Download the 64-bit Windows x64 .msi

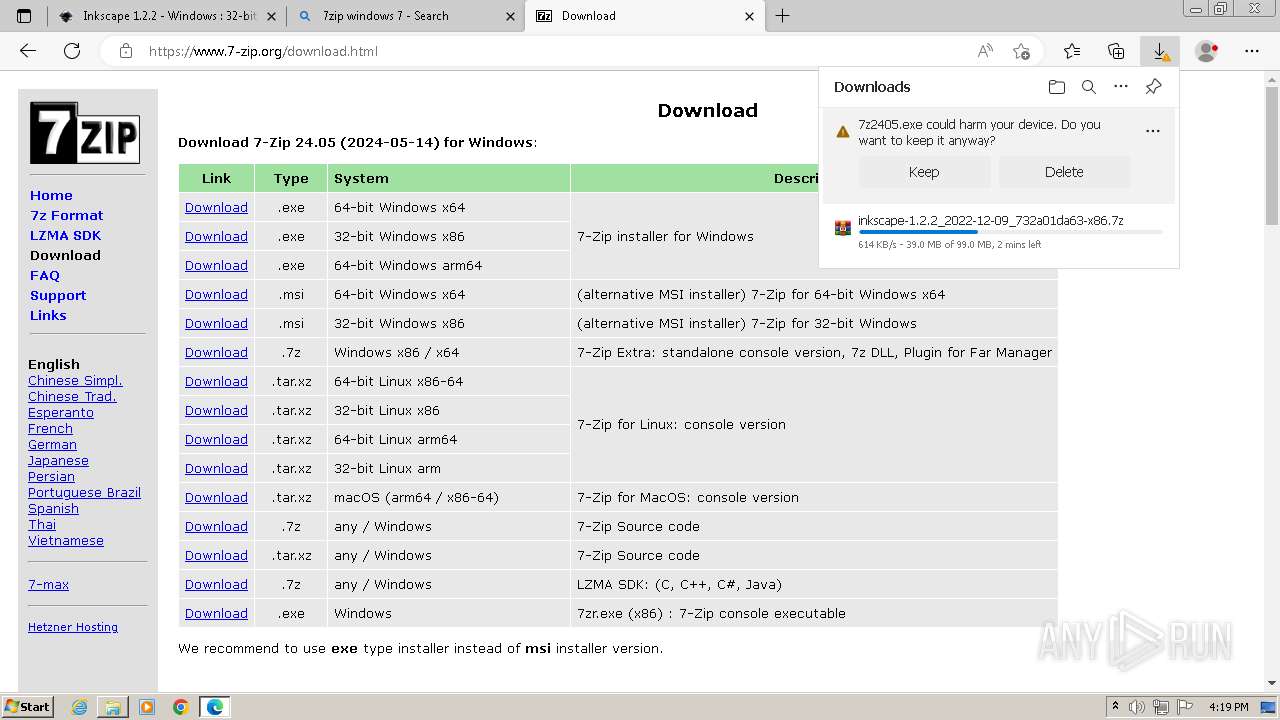[x=216, y=294]
